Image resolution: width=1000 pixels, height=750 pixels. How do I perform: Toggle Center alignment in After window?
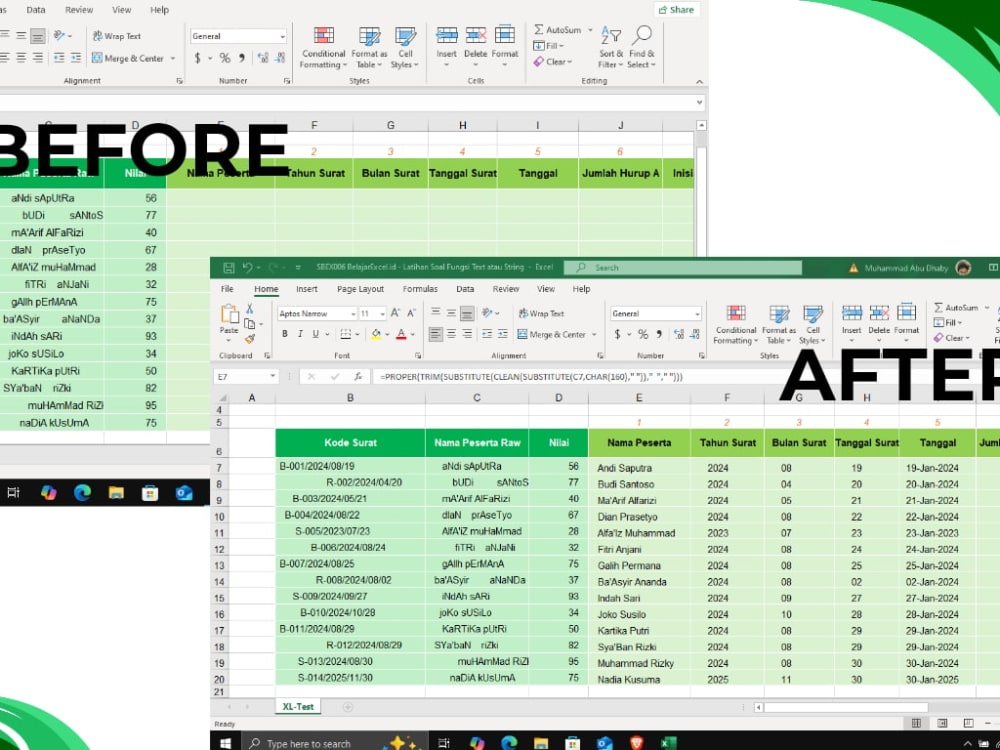[452, 334]
